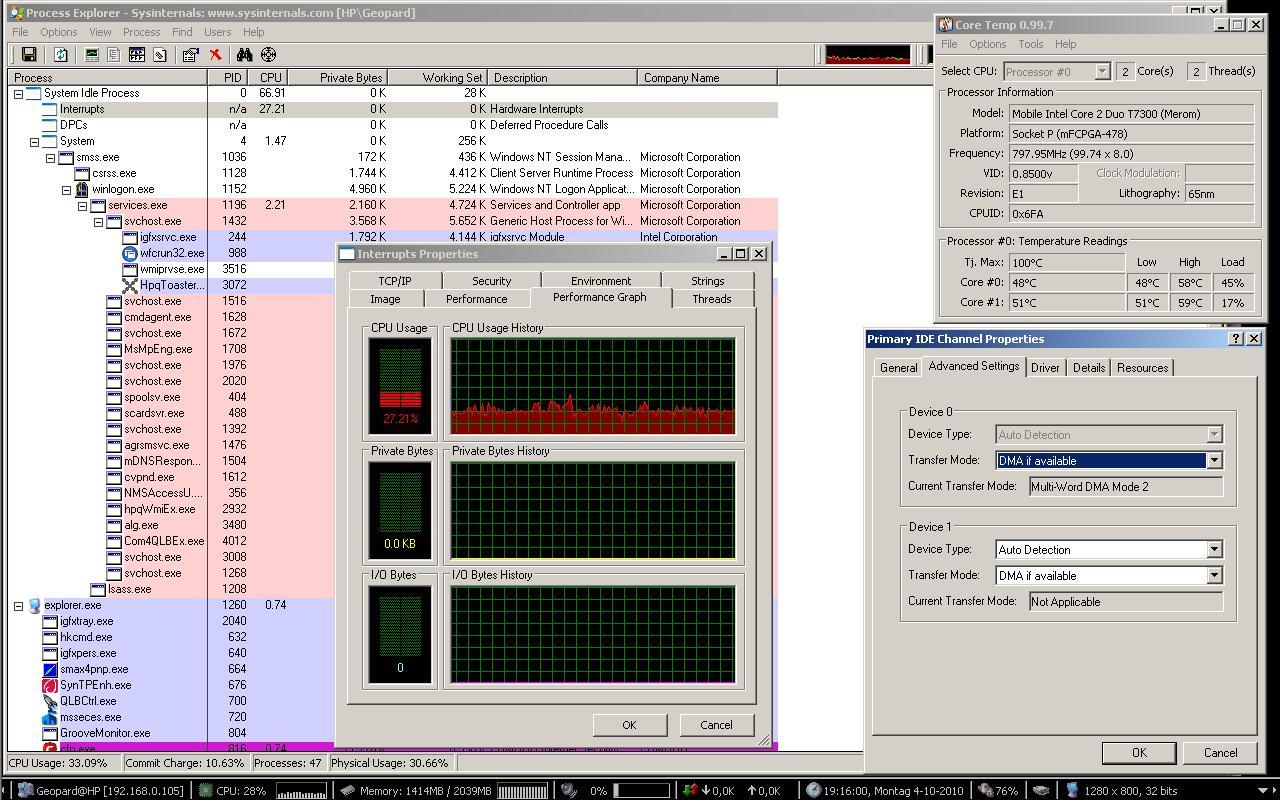Viewport: 1280px width, 800px height.
Task: Collapse the services.exe tree node
Action: tap(82, 205)
